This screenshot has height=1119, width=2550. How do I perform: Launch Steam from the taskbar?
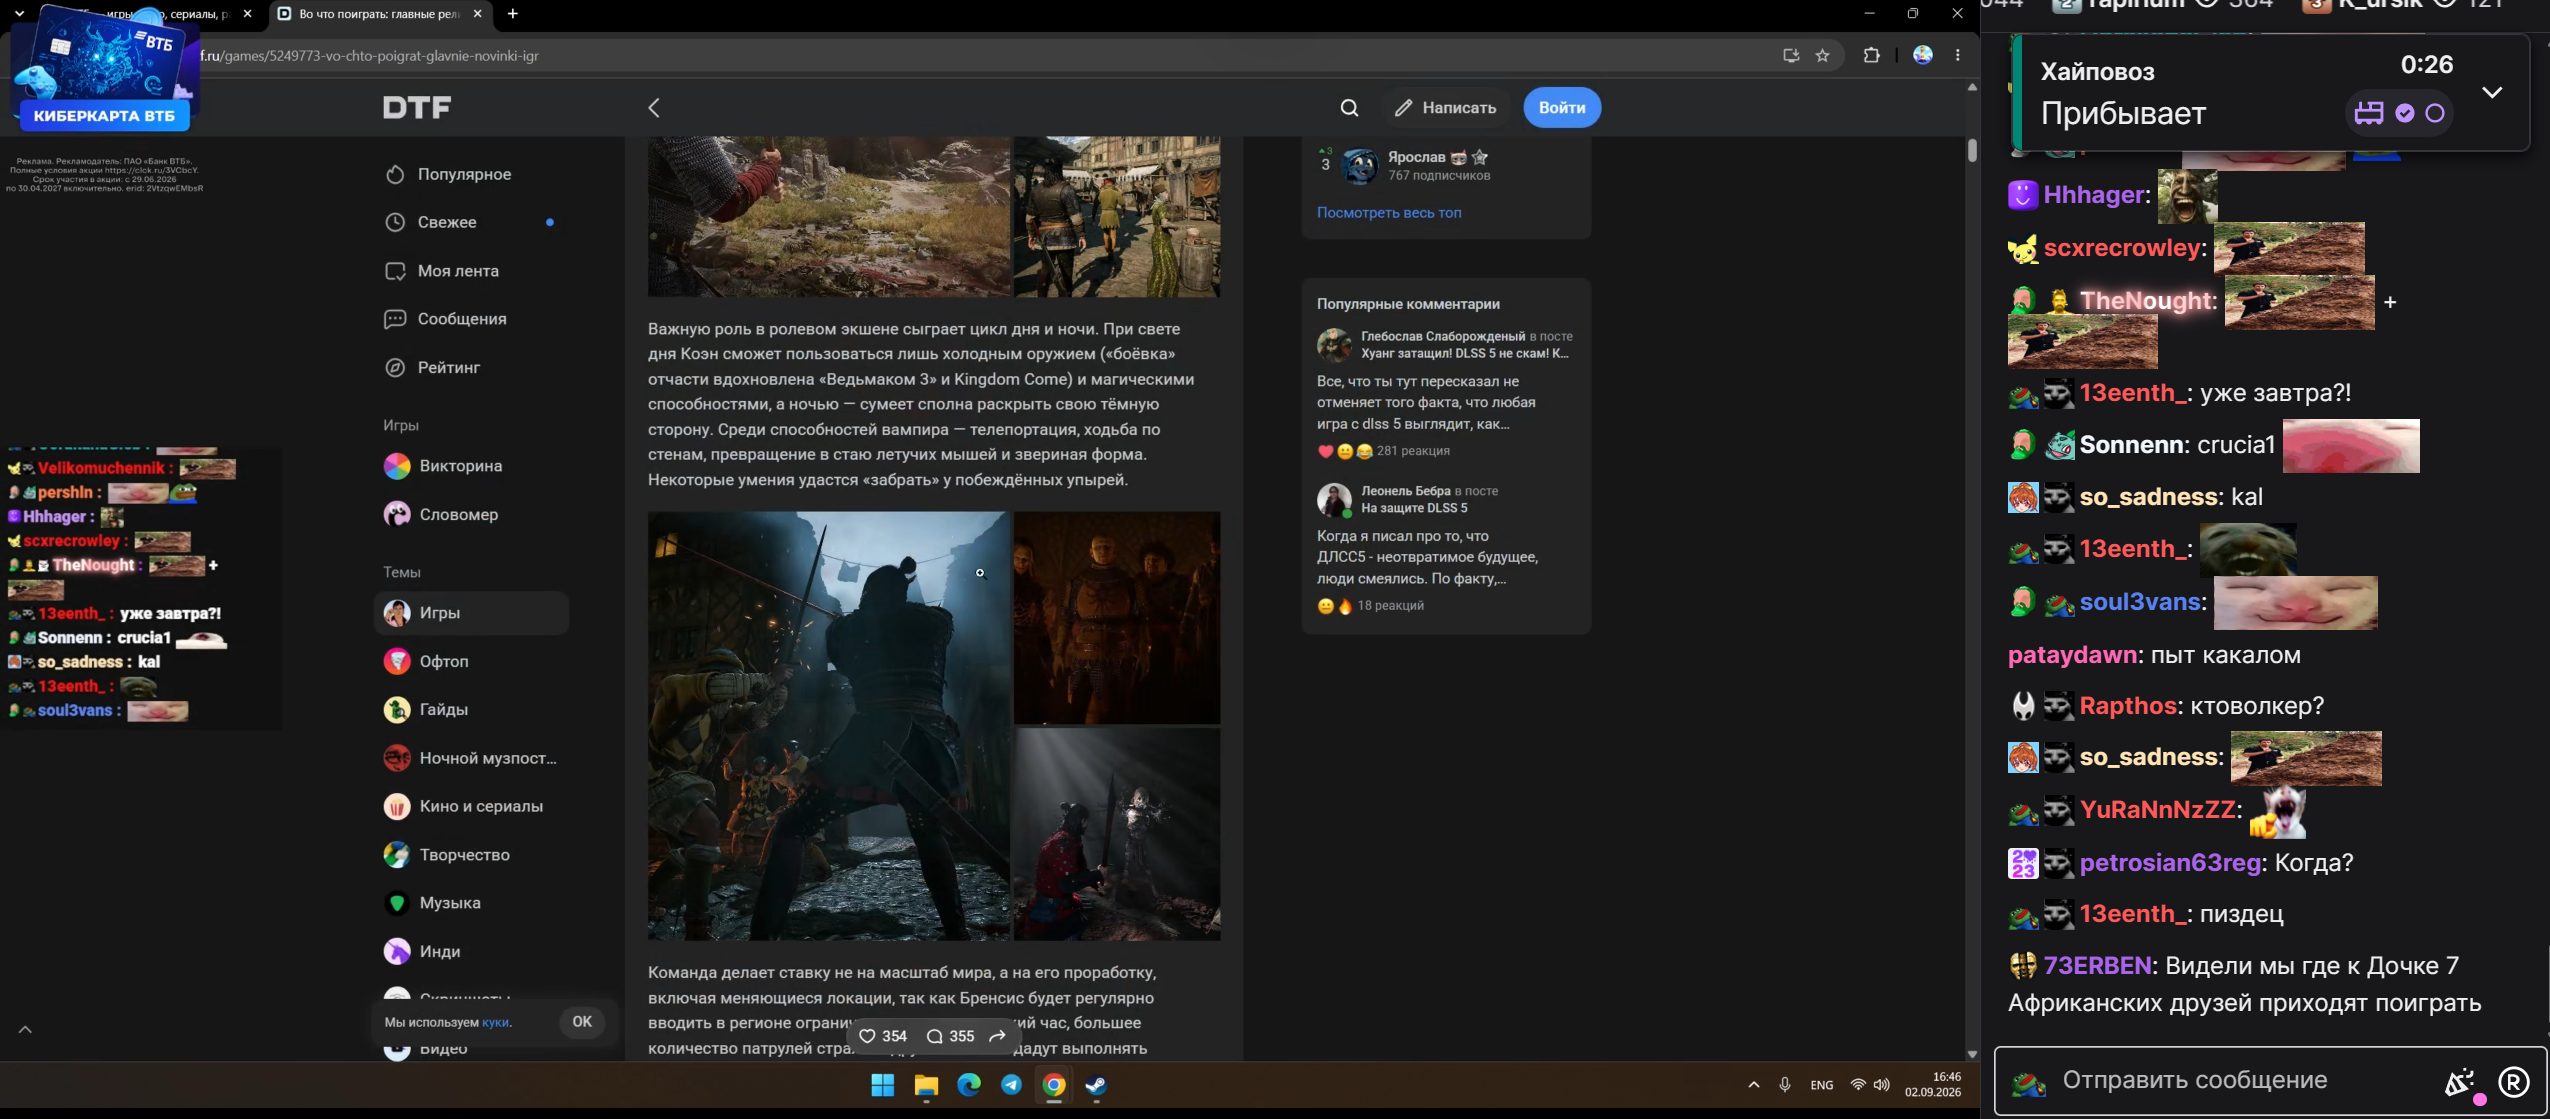[1096, 1085]
